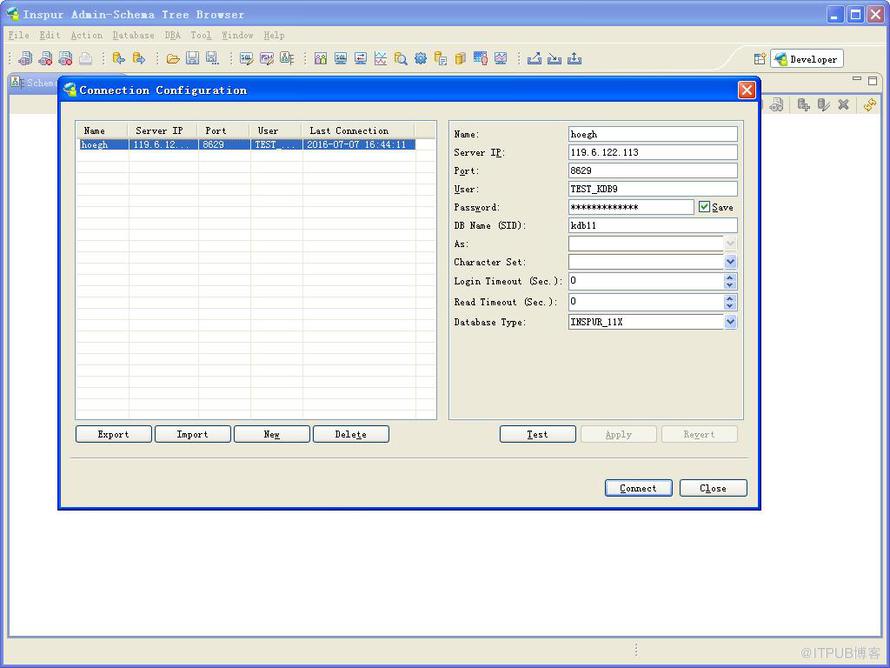890x668 pixels.
Task: Open the Tool menu
Action: [201, 35]
